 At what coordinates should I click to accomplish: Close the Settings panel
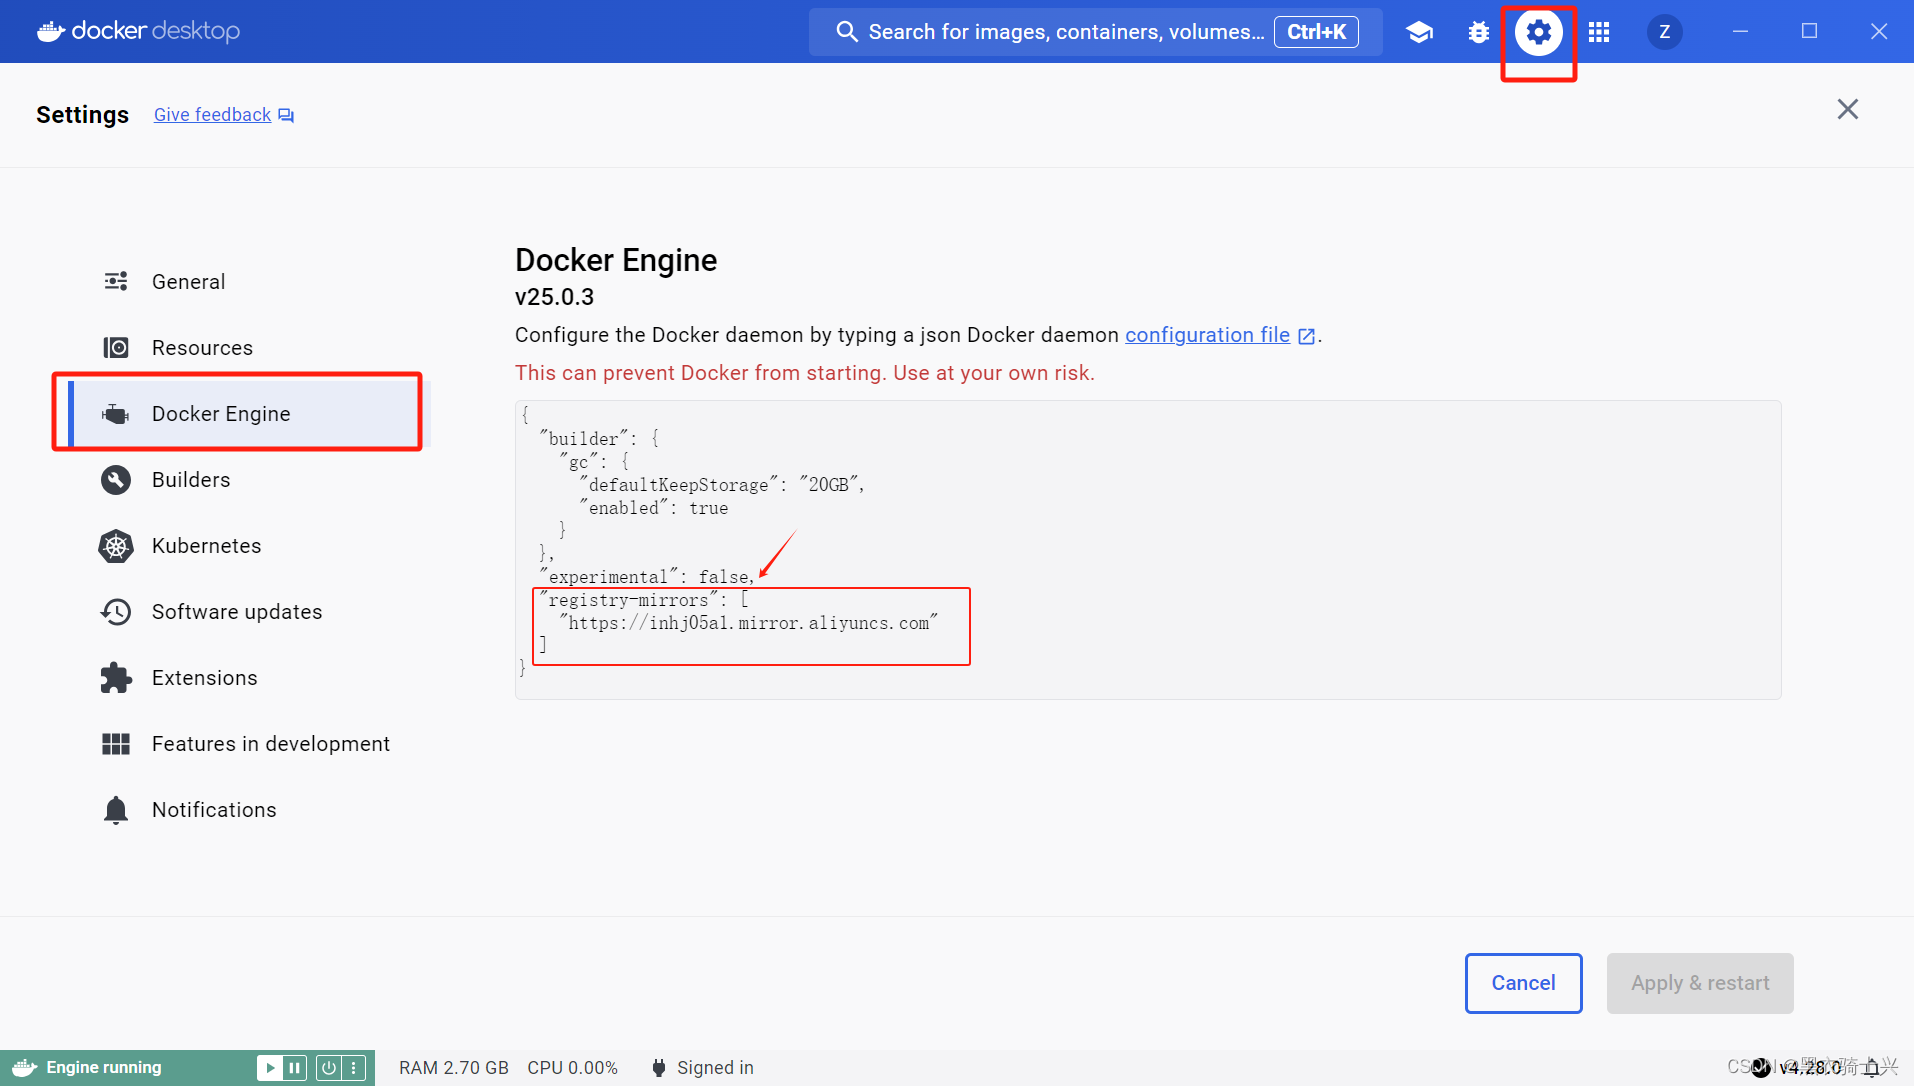1847,110
